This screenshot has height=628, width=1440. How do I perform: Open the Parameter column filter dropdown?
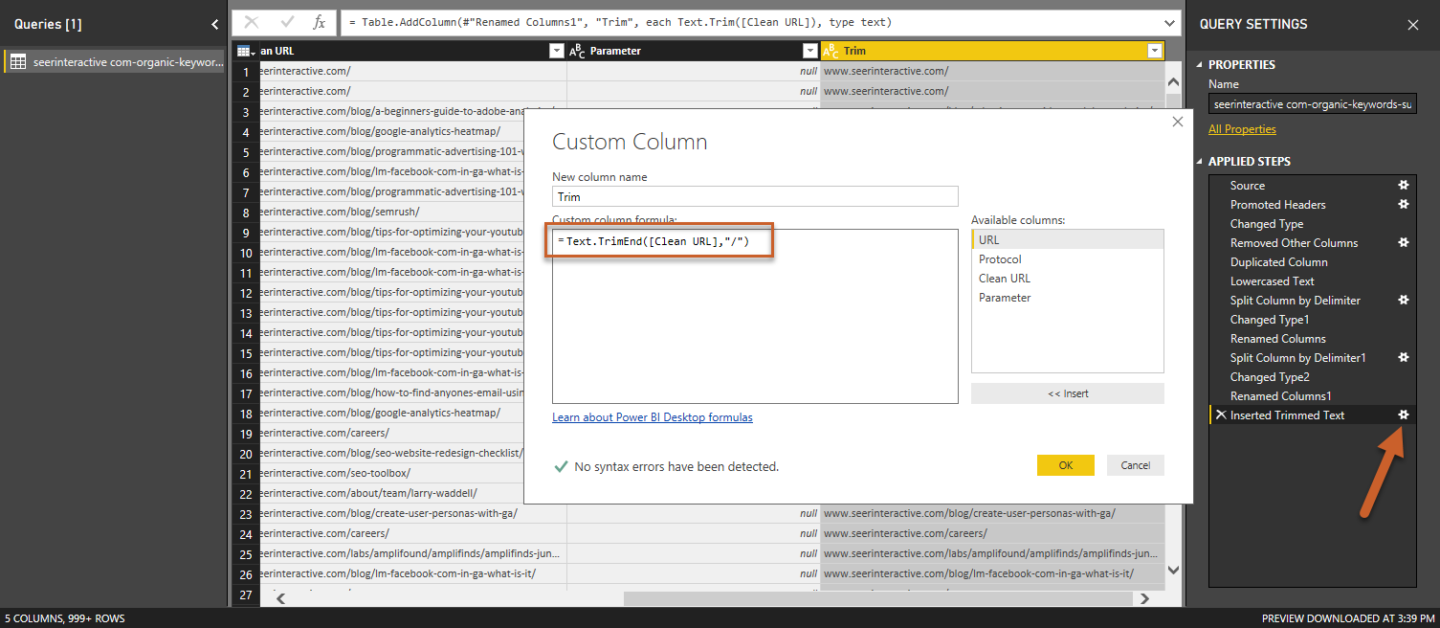809,51
